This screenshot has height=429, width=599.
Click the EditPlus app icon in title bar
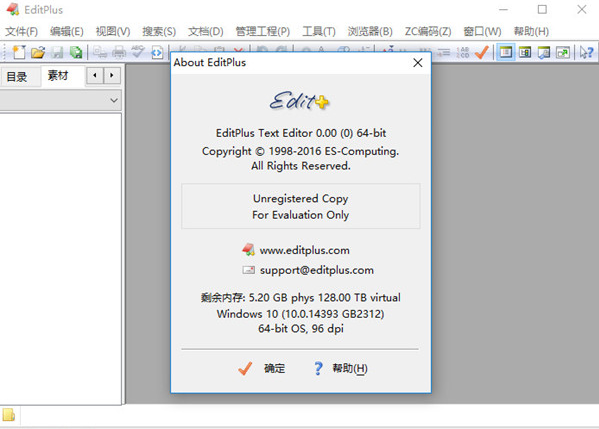coord(13,9)
